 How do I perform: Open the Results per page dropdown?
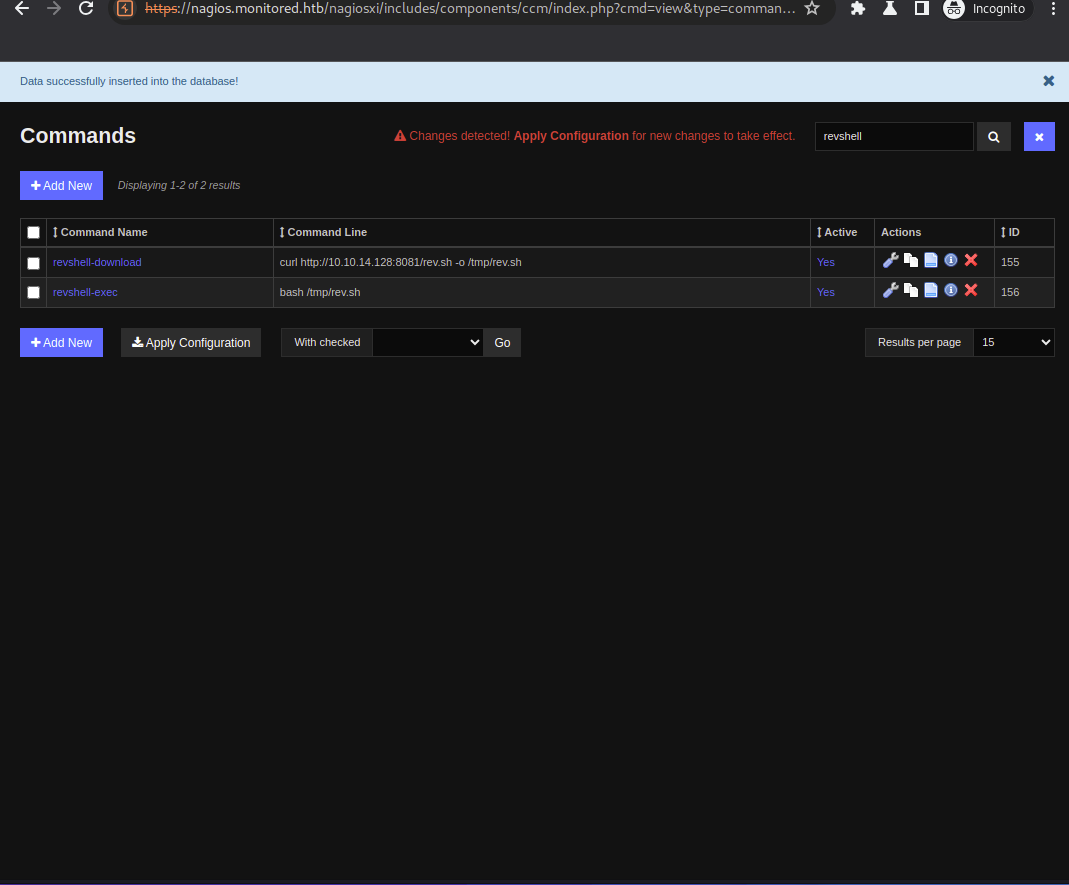tap(1014, 342)
